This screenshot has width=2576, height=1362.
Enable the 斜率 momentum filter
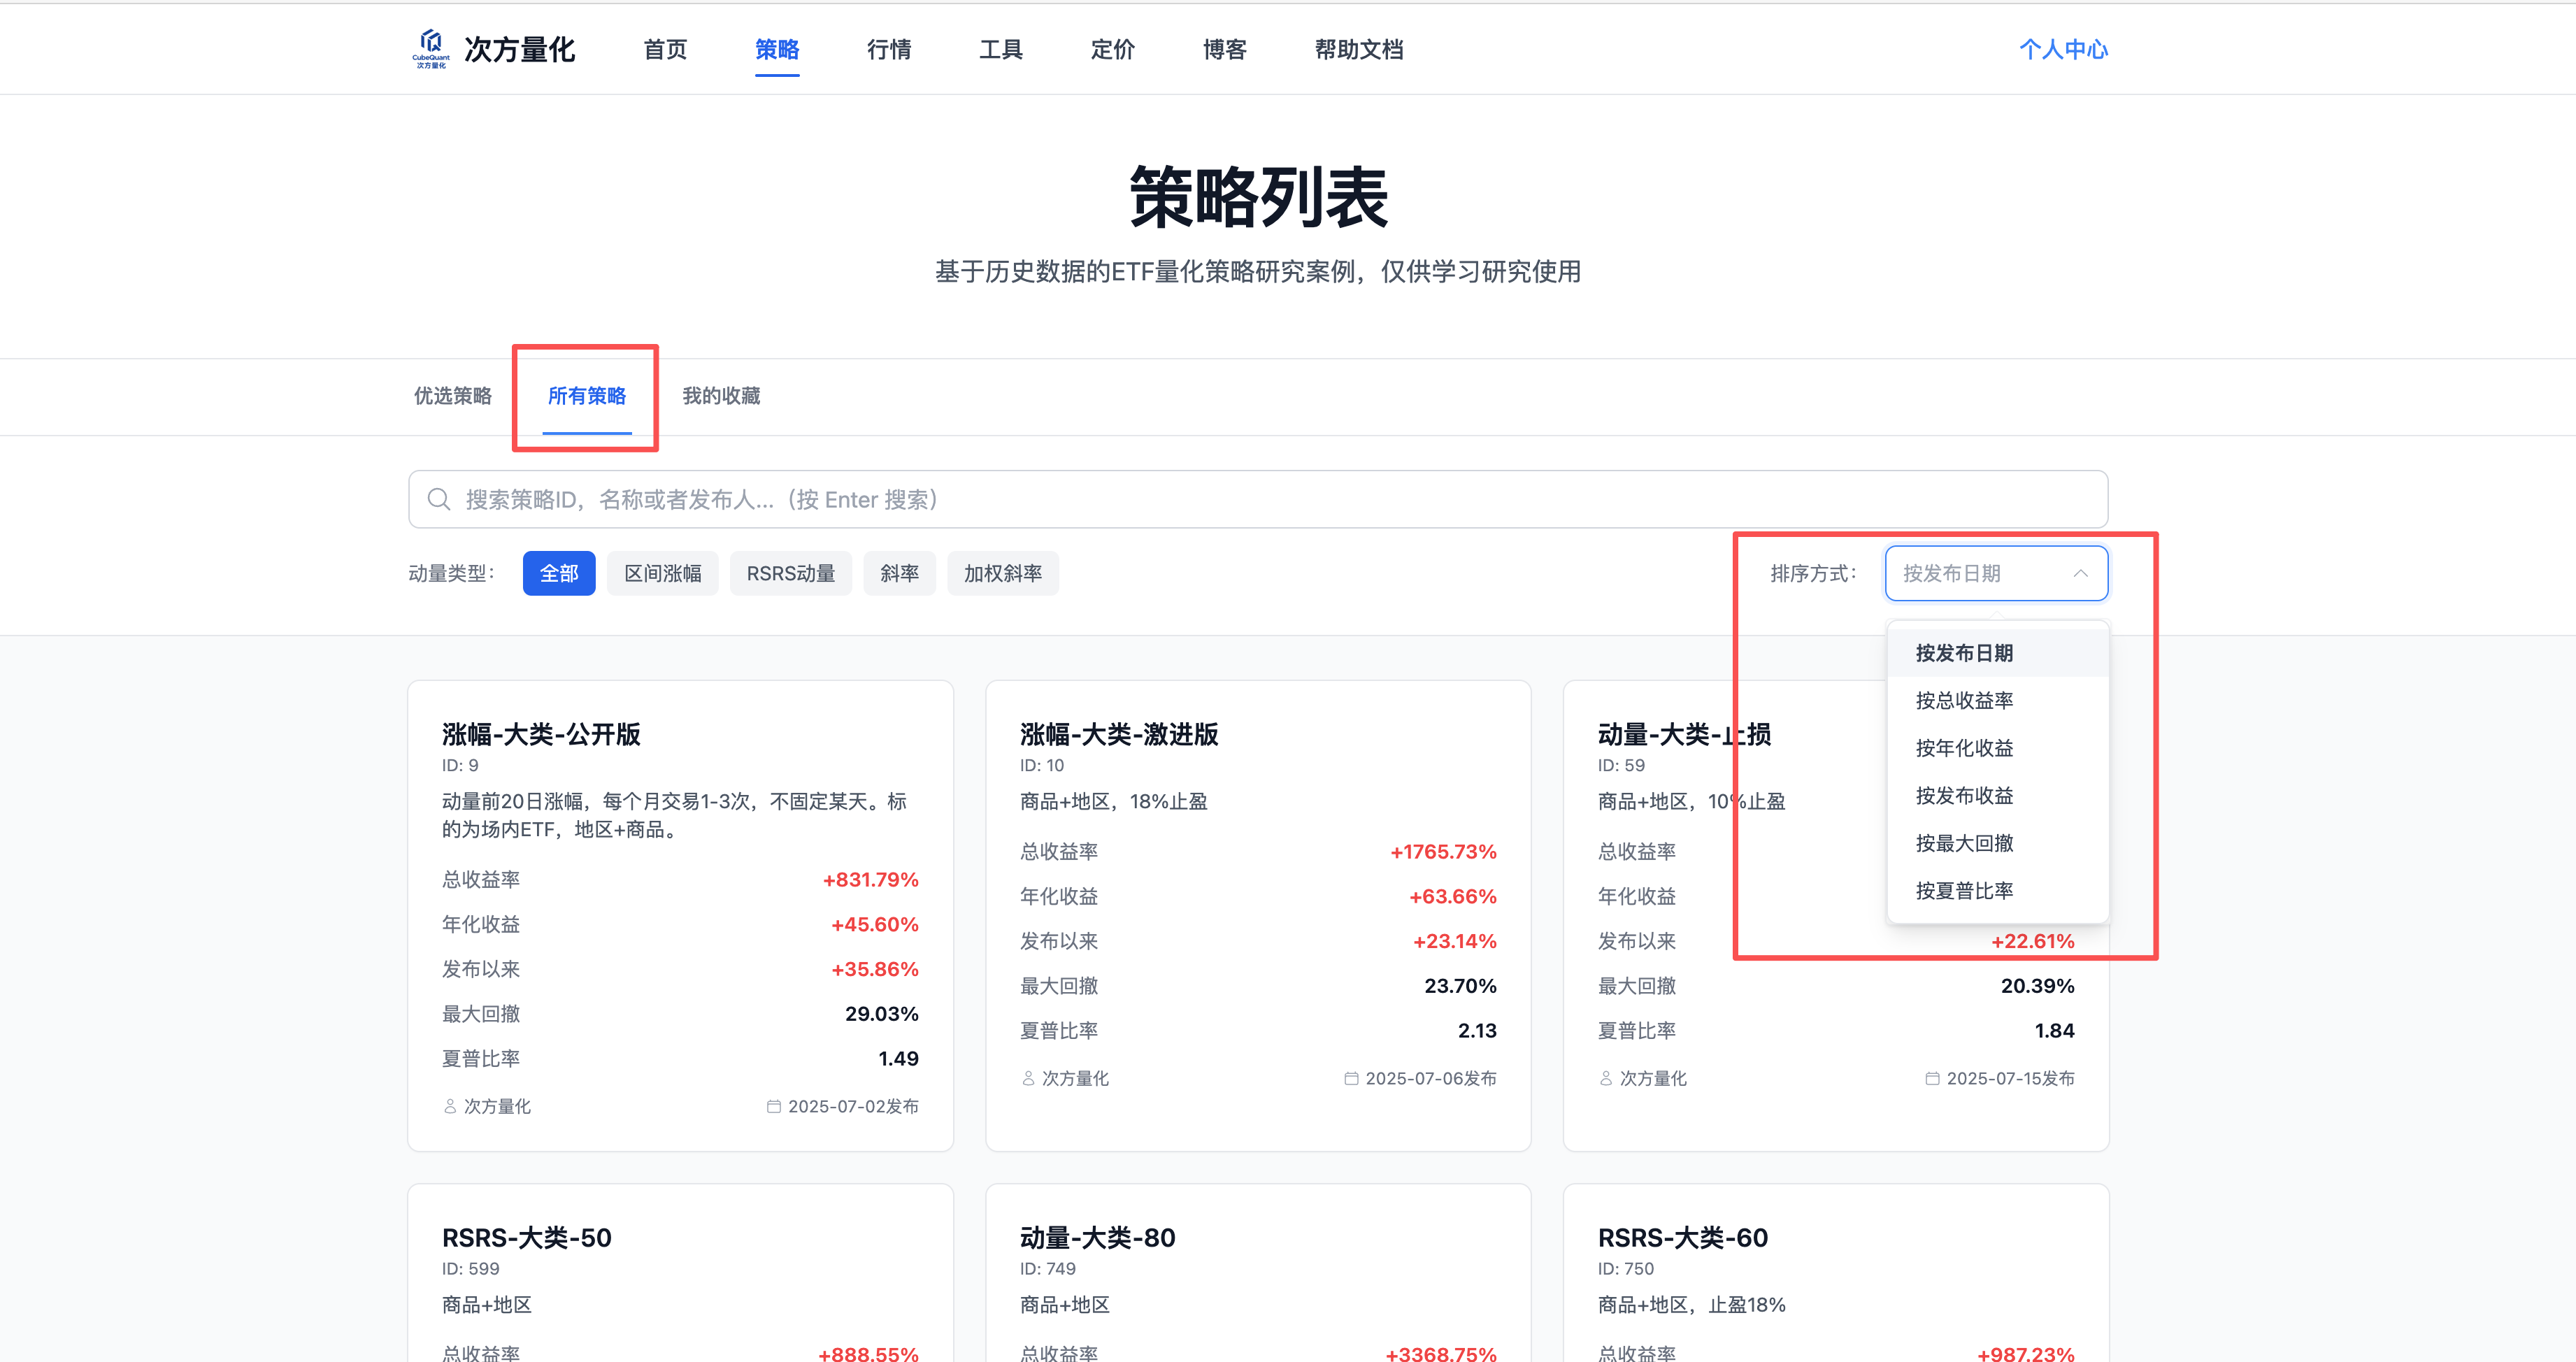click(x=899, y=573)
